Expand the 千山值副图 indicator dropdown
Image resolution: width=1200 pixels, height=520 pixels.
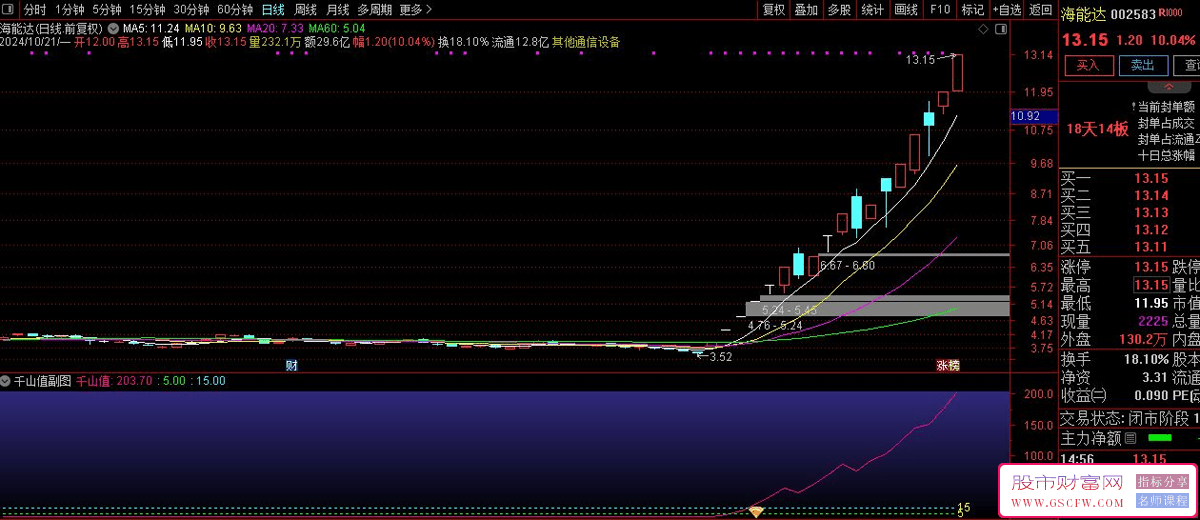(x=6, y=381)
